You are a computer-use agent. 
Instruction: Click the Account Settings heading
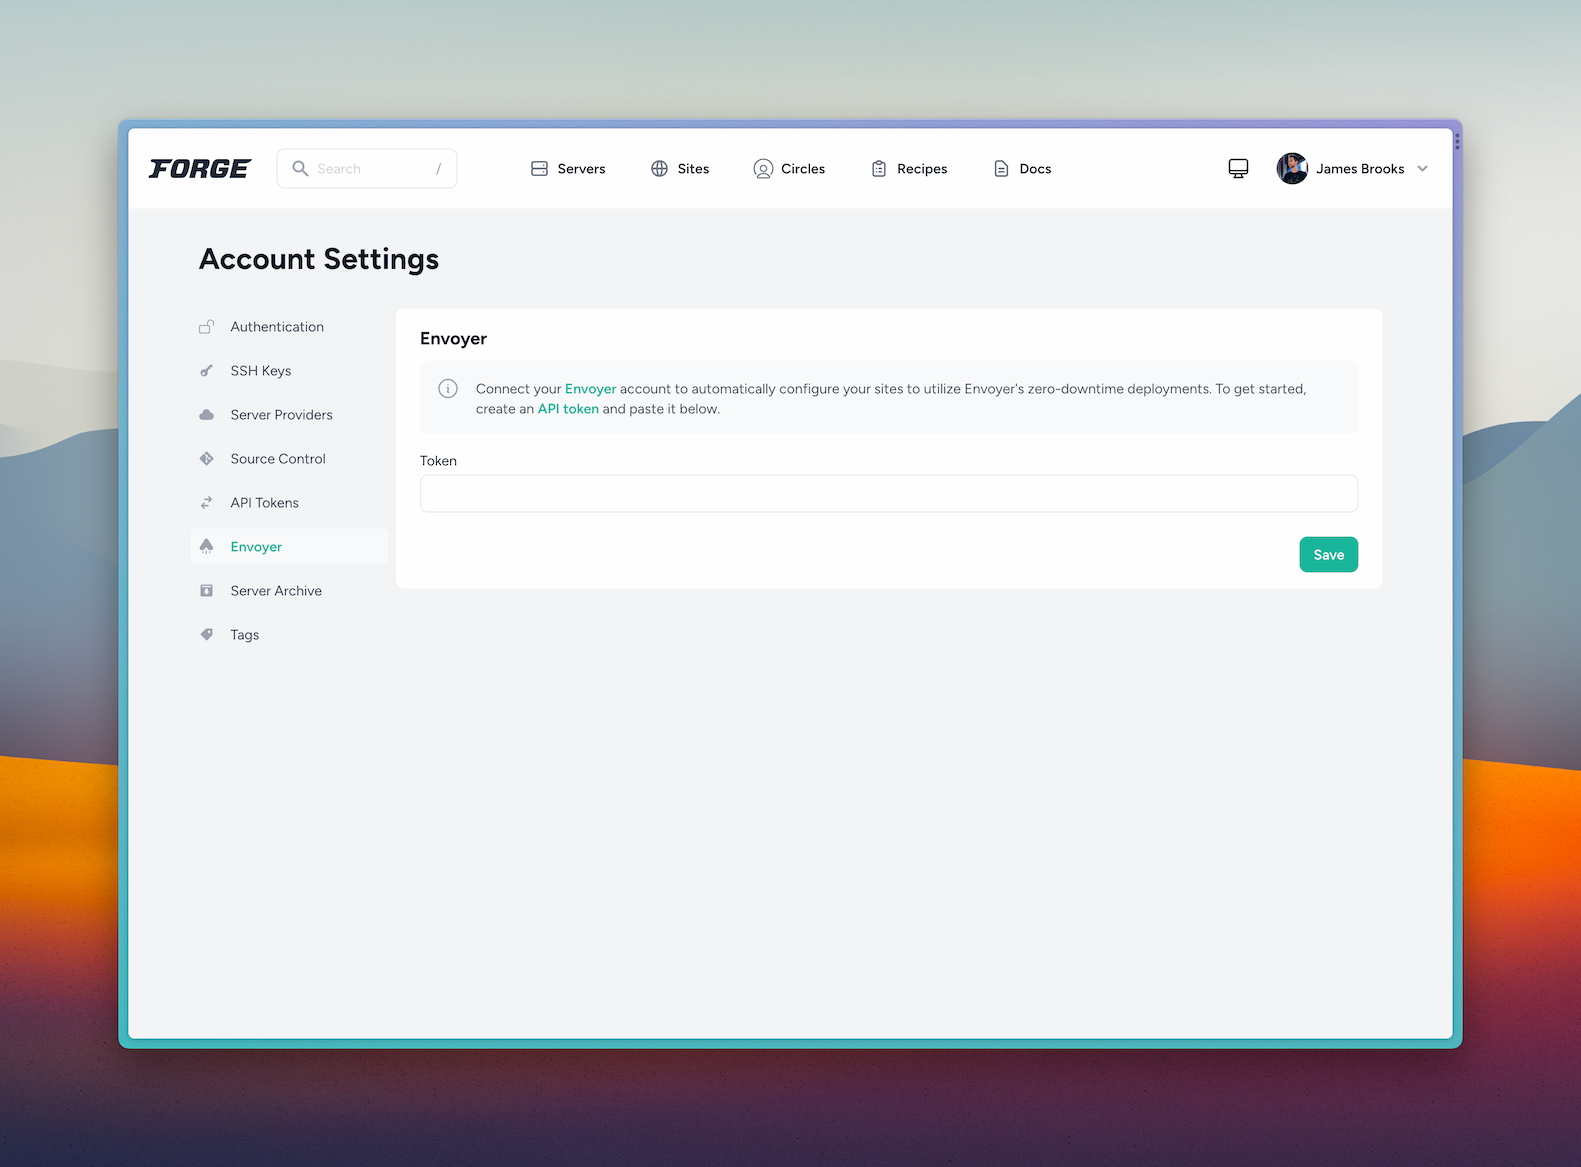point(319,259)
